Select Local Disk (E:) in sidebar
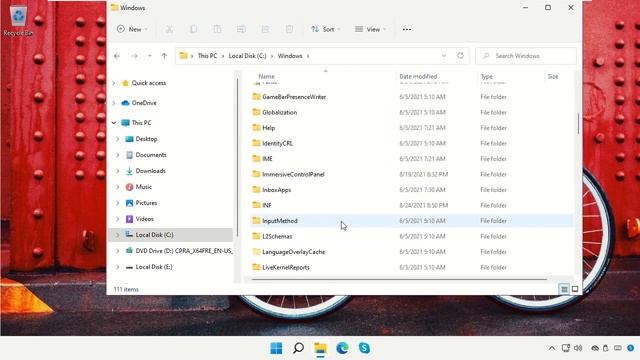This screenshot has width=640, height=360. click(x=153, y=267)
